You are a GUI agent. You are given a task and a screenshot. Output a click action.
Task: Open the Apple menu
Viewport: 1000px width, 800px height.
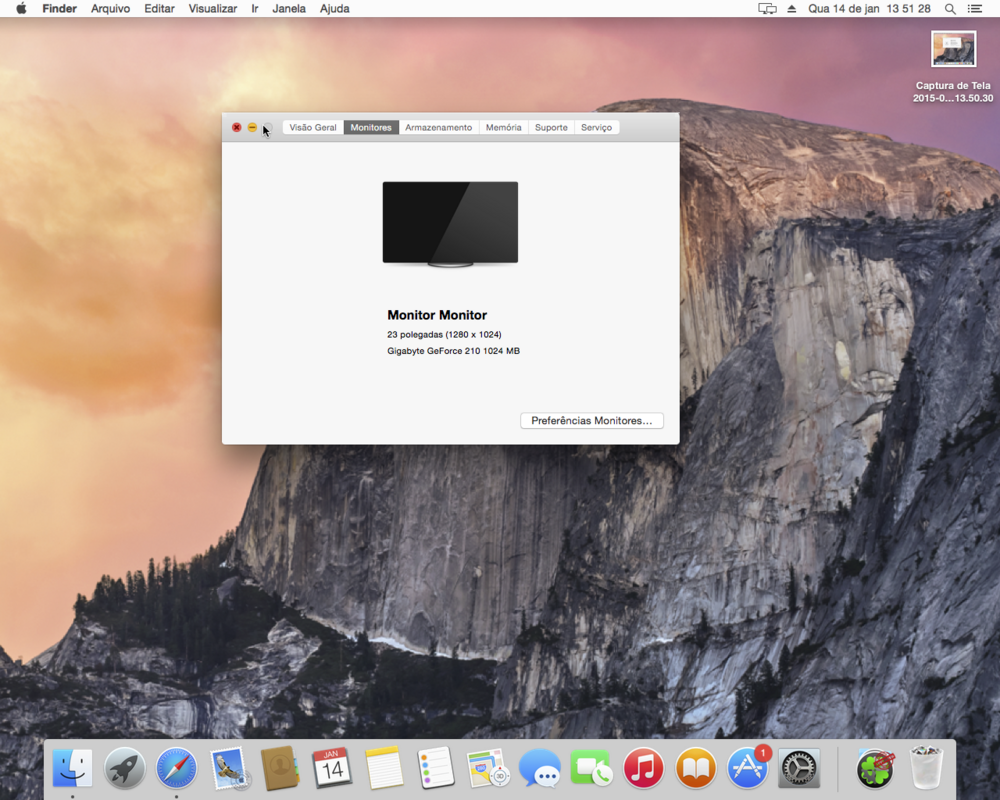pyautogui.click(x=21, y=9)
